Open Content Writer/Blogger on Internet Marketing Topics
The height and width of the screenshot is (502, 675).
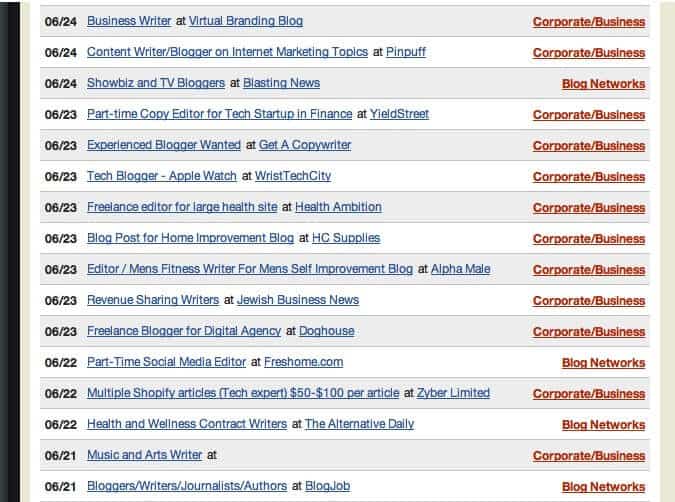(228, 52)
